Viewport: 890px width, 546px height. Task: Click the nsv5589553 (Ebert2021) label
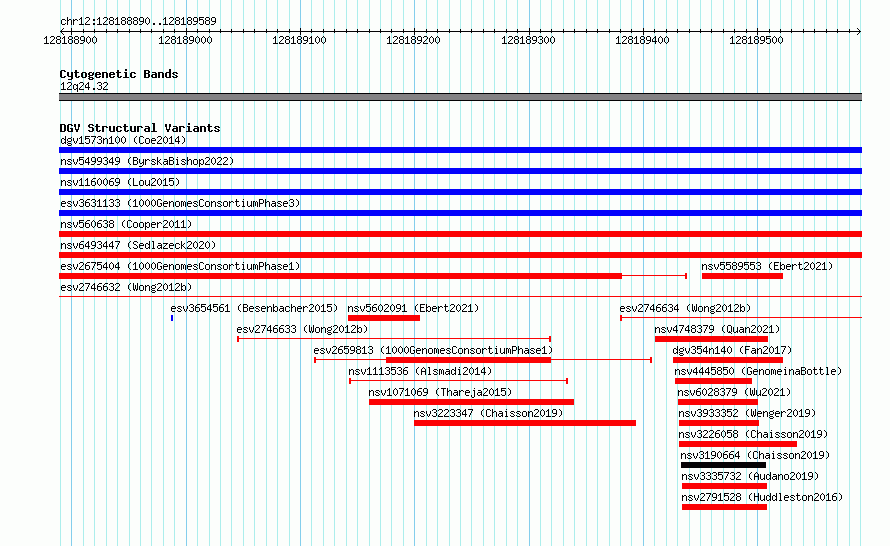767,266
